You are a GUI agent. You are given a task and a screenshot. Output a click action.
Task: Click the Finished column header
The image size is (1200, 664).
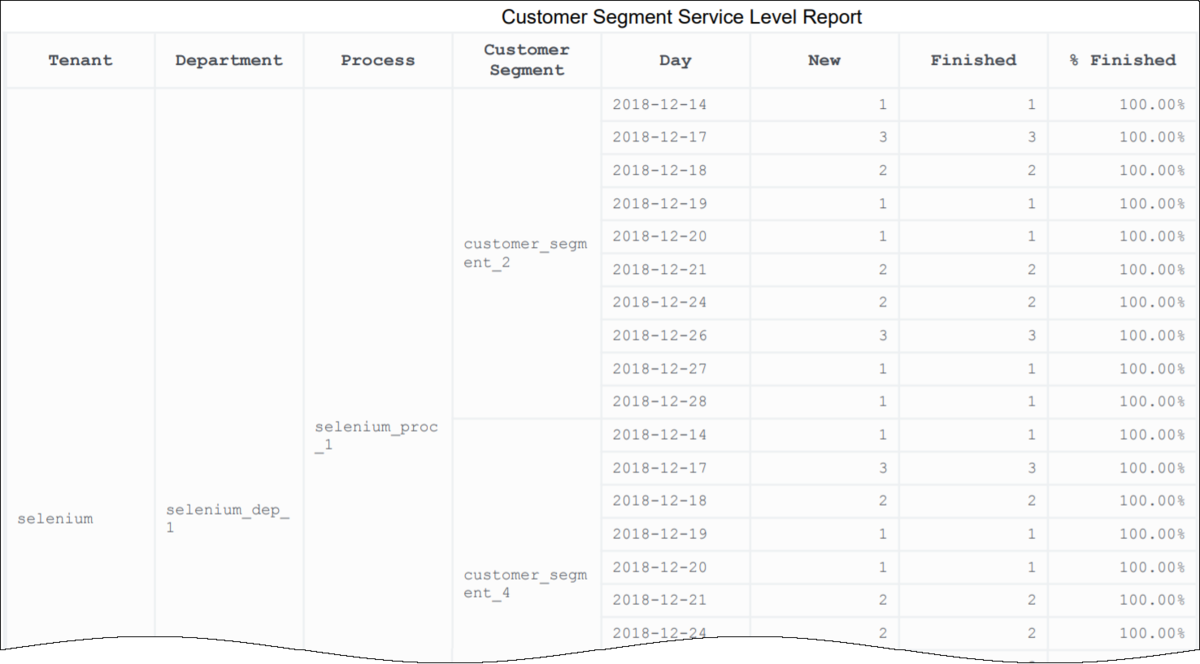pyautogui.click(x=973, y=60)
